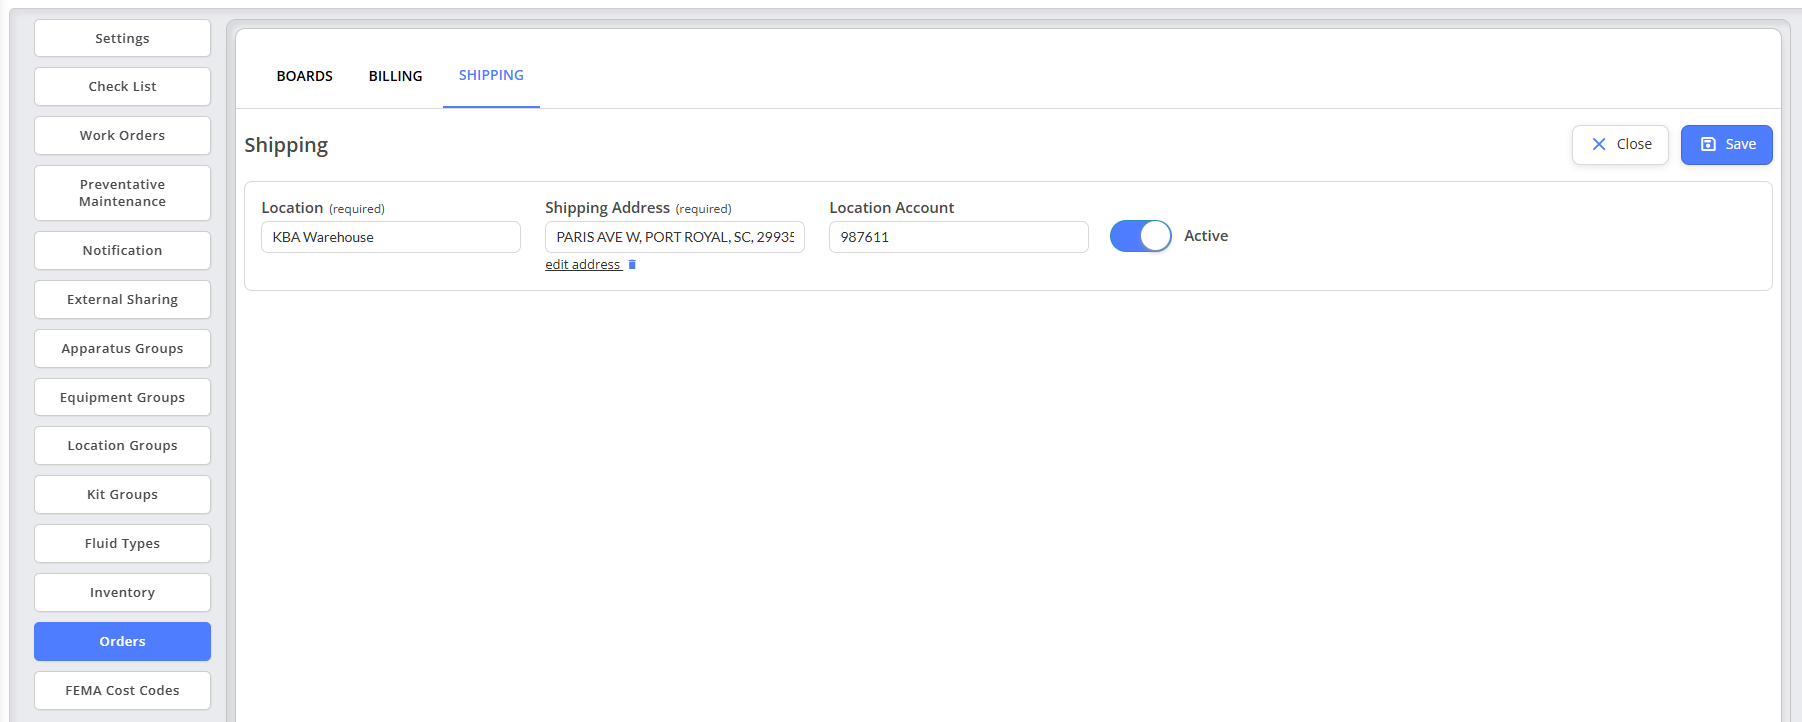This screenshot has width=1802, height=722.
Task: Open Settings in the sidebar
Action: (x=122, y=38)
